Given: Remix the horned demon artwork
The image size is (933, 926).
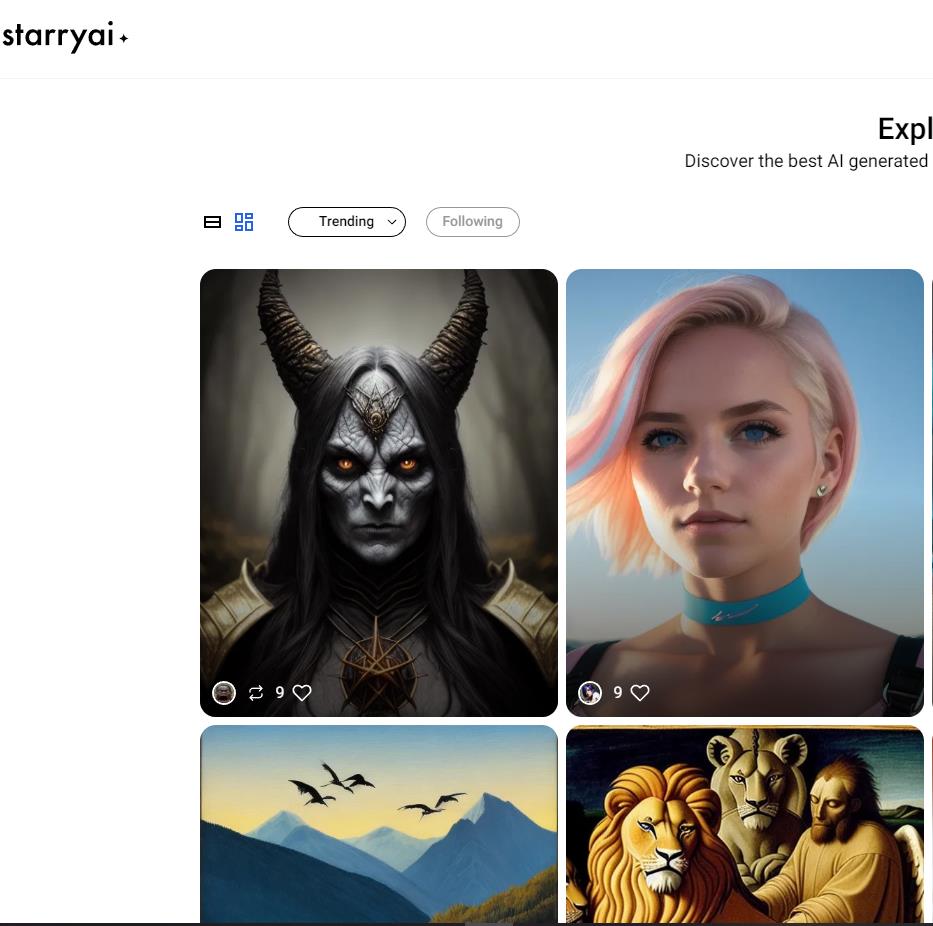Looking at the screenshot, I should [x=256, y=693].
